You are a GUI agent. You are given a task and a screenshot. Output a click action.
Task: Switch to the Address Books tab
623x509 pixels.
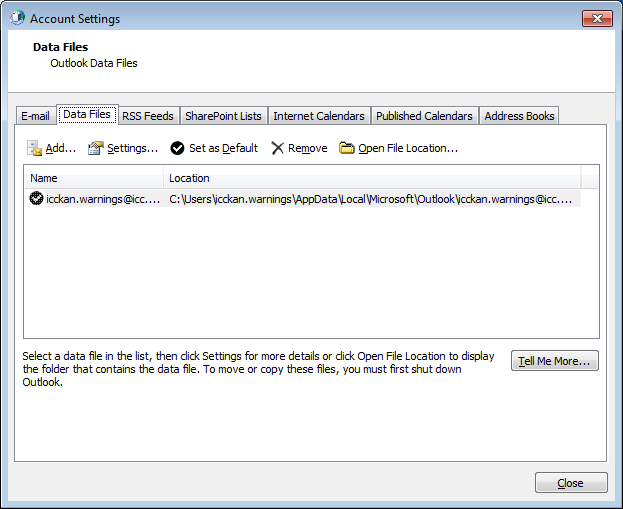(x=519, y=116)
